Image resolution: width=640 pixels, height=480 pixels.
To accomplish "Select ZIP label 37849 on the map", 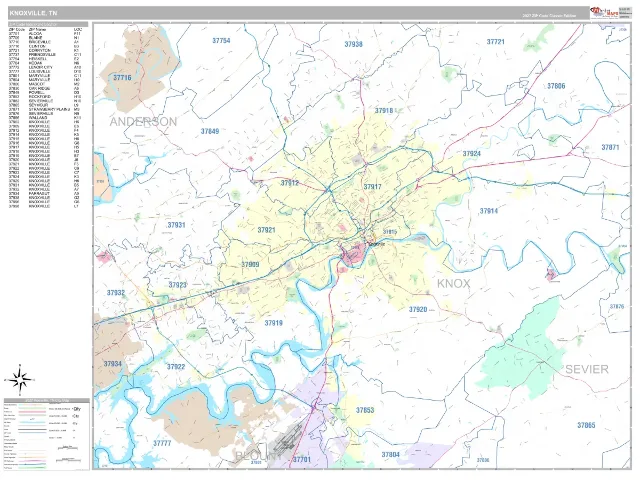I will (x=210, y=131).
